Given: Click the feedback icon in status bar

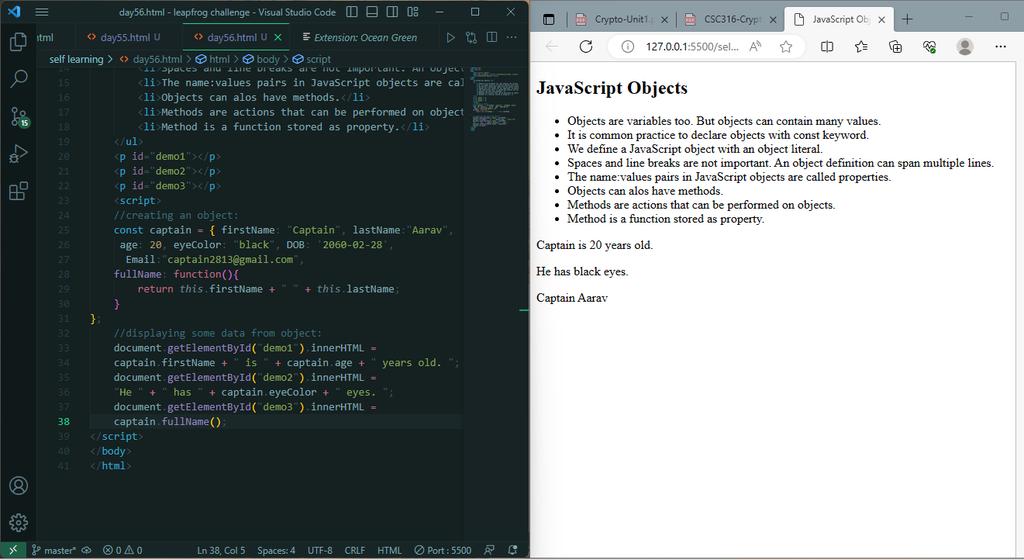Looking at the screenshot, I should click(x=489, y=550).
